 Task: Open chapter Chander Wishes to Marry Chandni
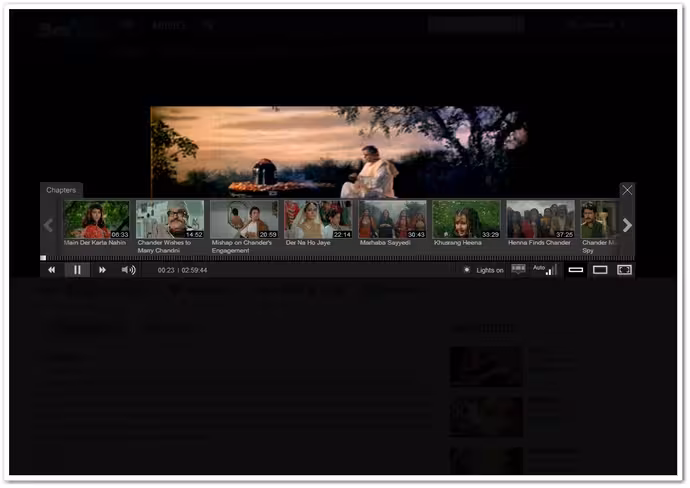point(170,219)
